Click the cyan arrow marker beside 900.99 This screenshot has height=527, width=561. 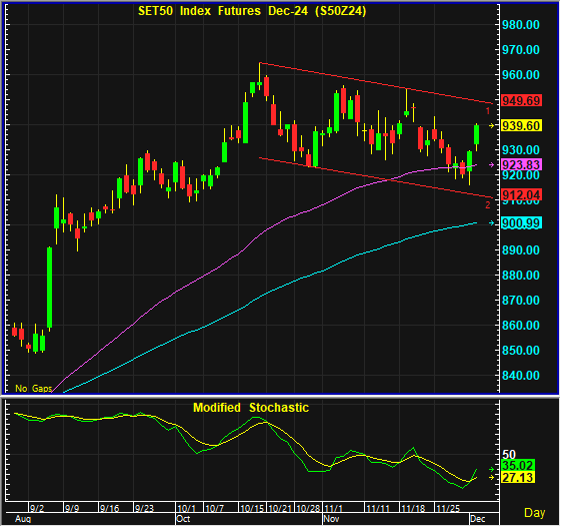[x=492, y=223]
